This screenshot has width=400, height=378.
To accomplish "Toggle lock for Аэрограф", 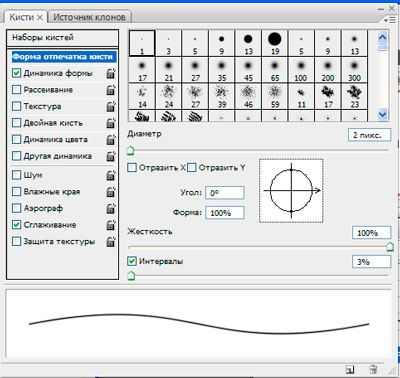I will point(111,209).
